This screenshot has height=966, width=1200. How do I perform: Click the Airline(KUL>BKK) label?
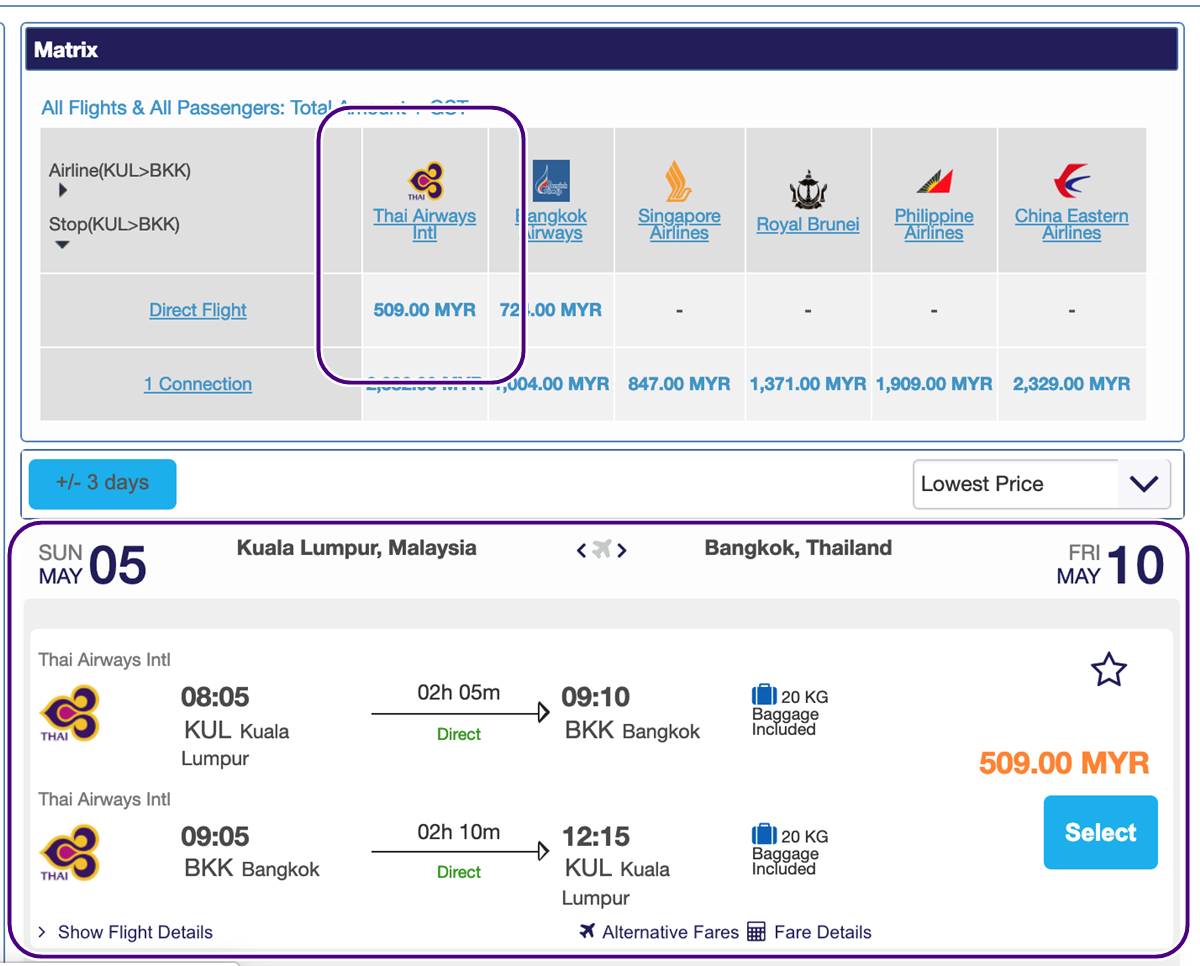tap(120, 170)
